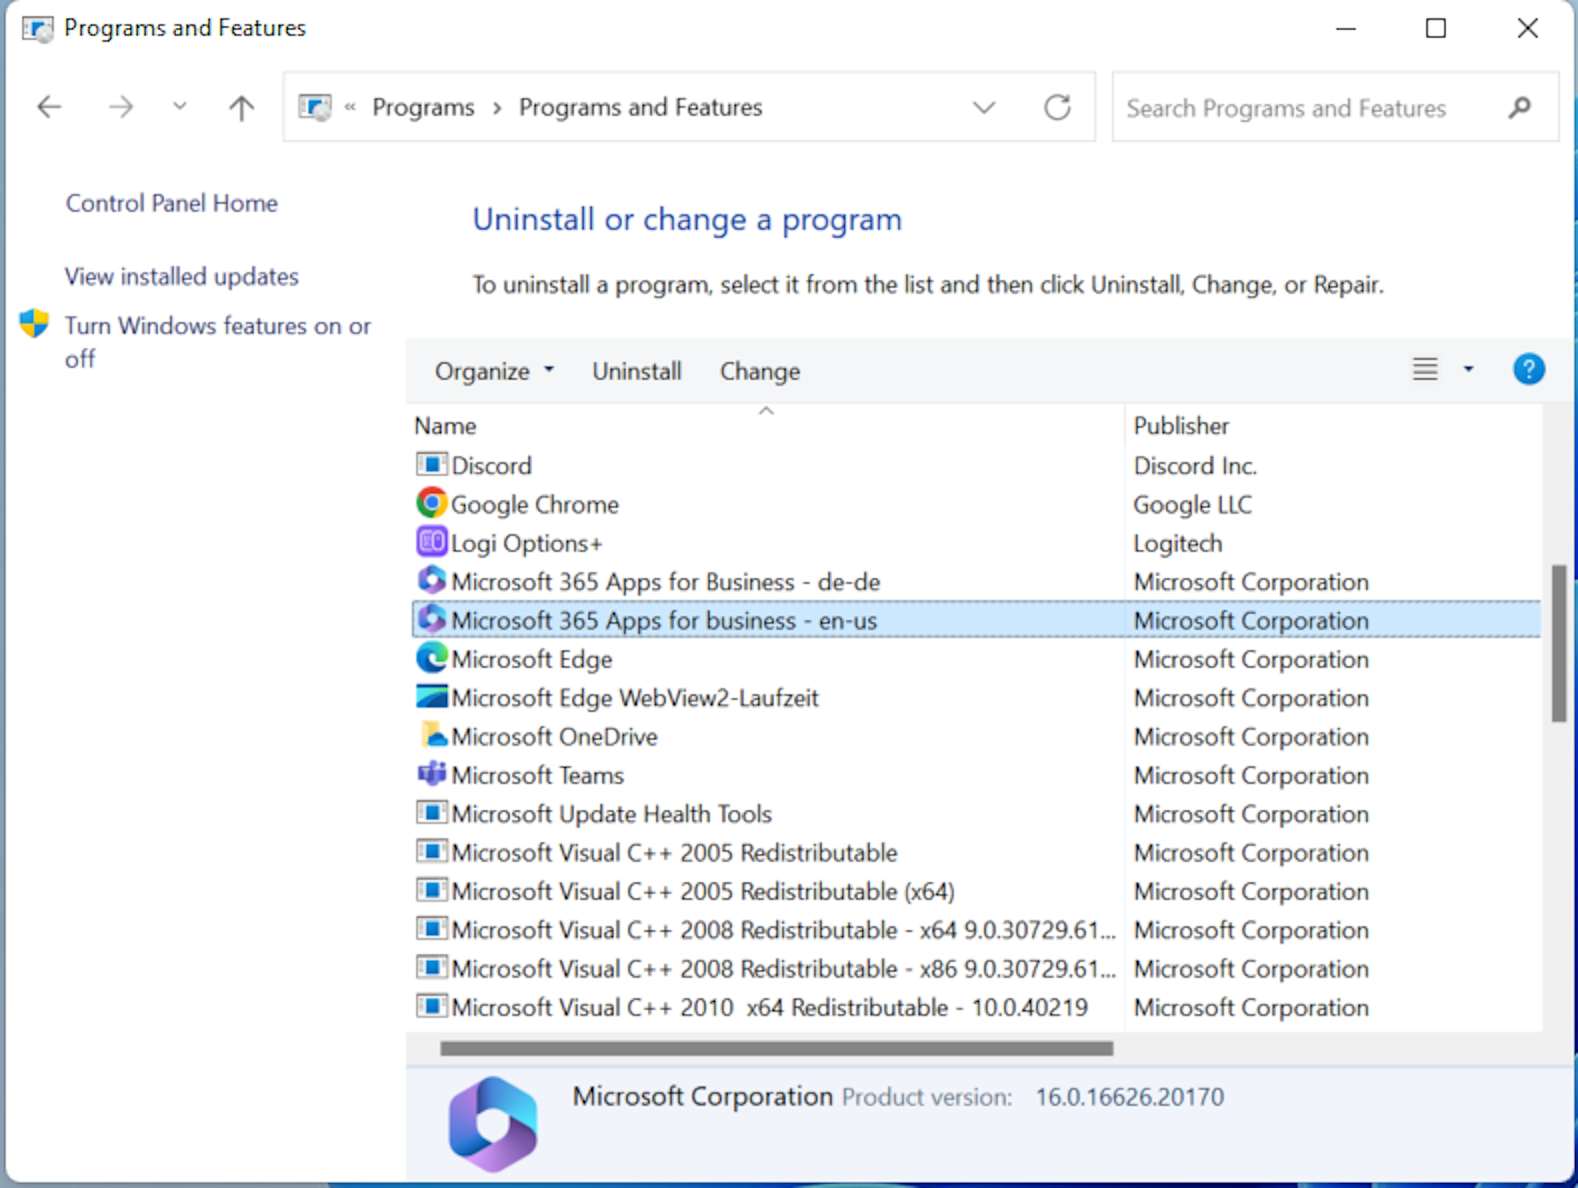Expand the Organize dropdown menu
The width and height of the screenshot is (1578, 1188).
494,371
